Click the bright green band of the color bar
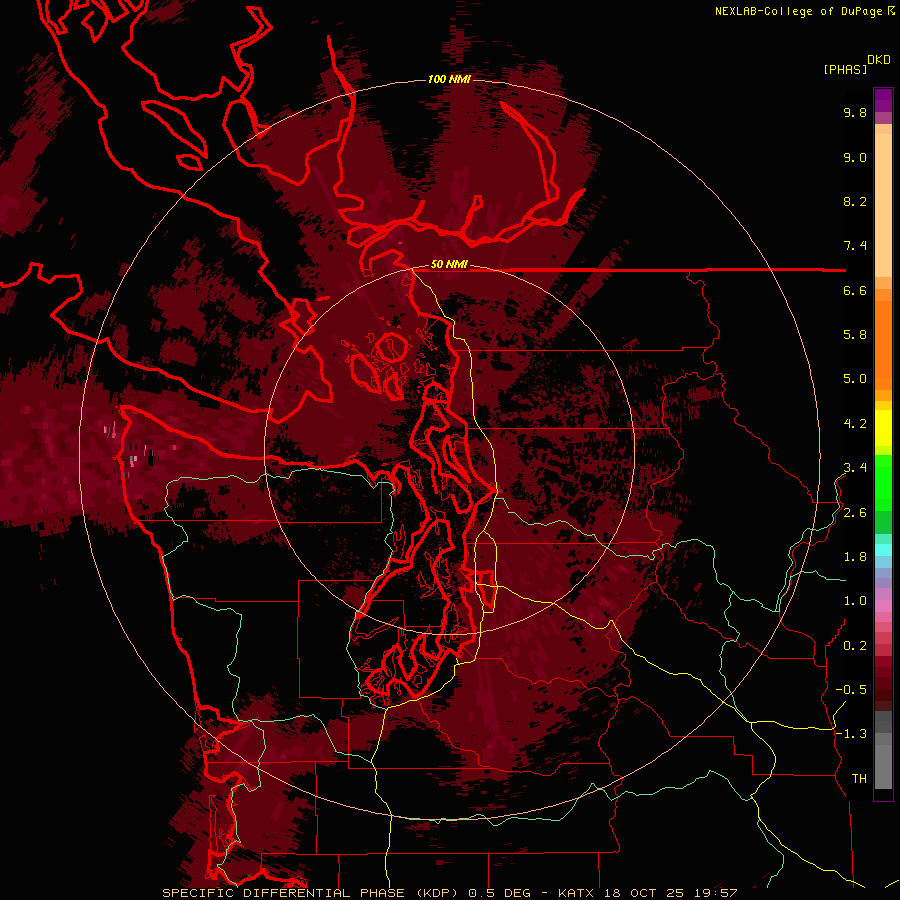This screenshot has width=900, height=900. pos(883,482)
